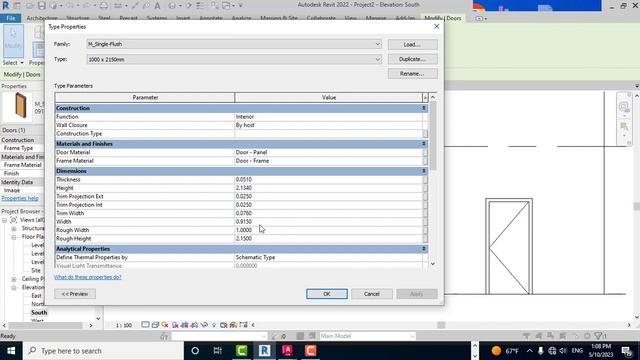Open Visual Style icon on view control bar
The image size is (640, 360).
(155, 325)
